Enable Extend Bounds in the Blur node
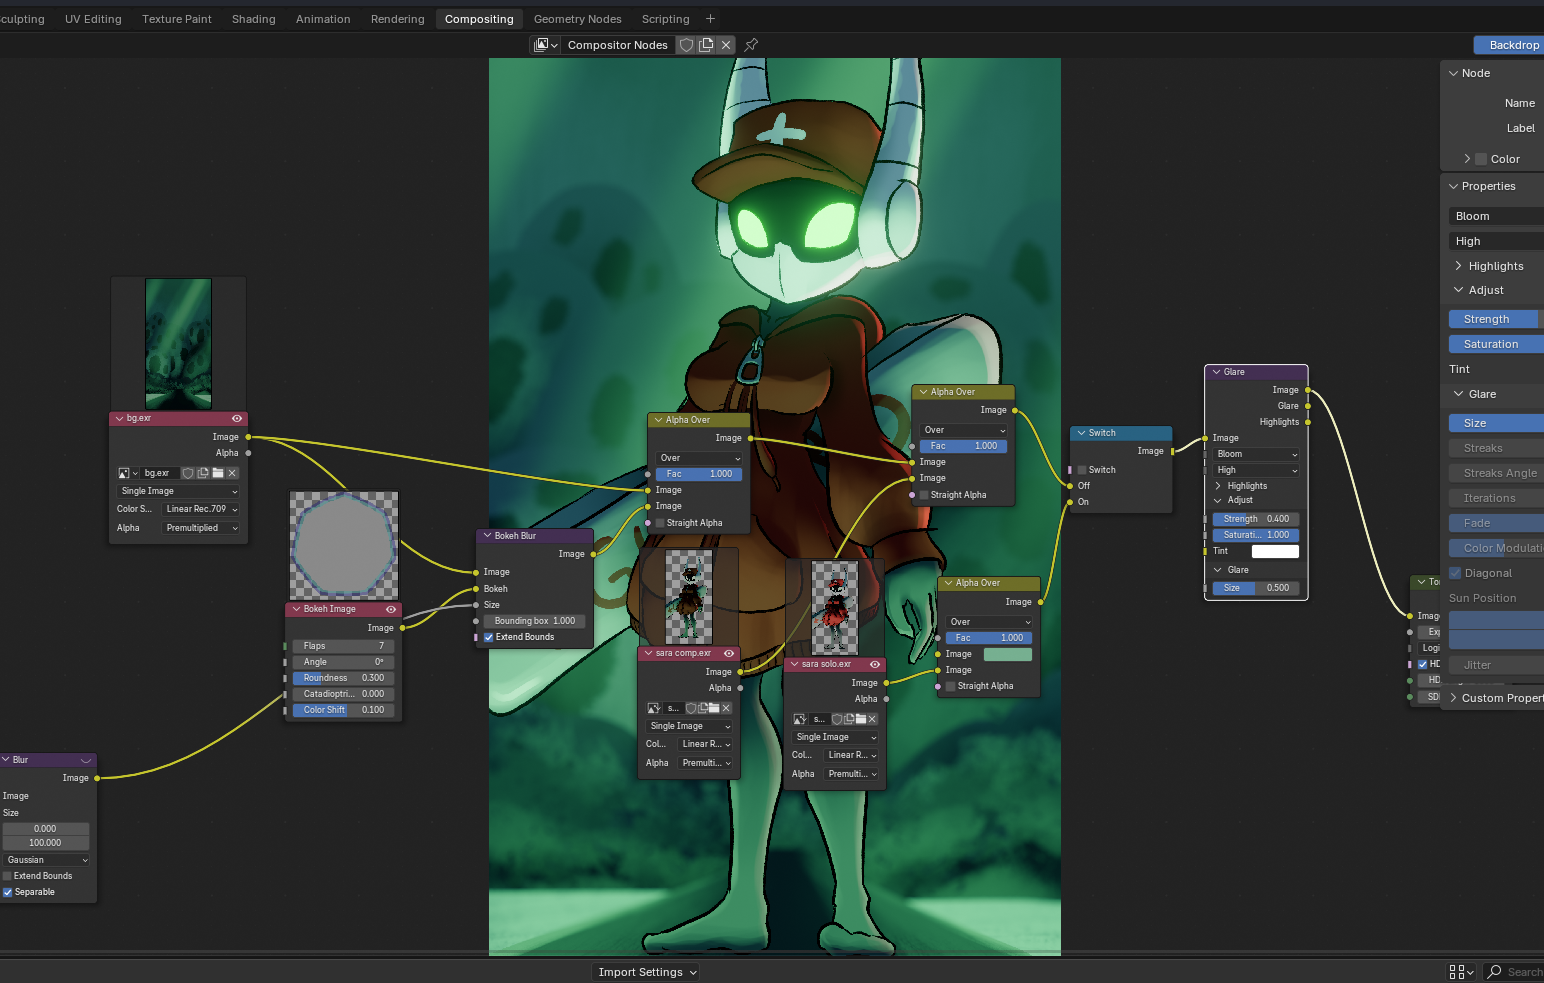This screenshot has width=1544, height=983. tap(7, 876)
